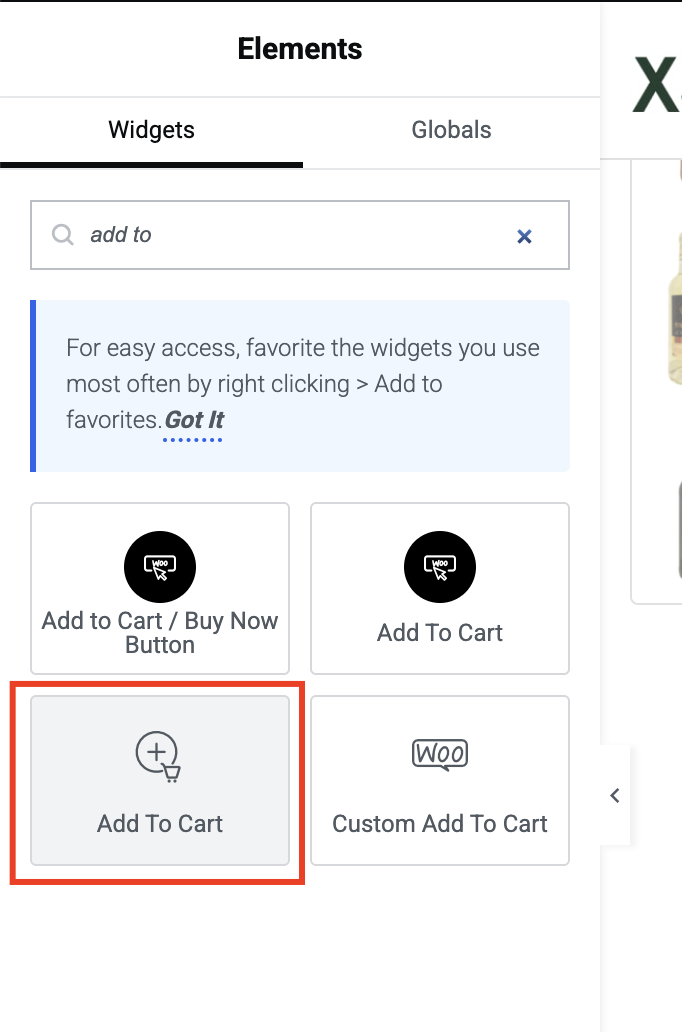Select 'Add to Cart / Buy Now Button' label
The width and height of the screenshot is (682, 1032).
(x=160, y=632)
